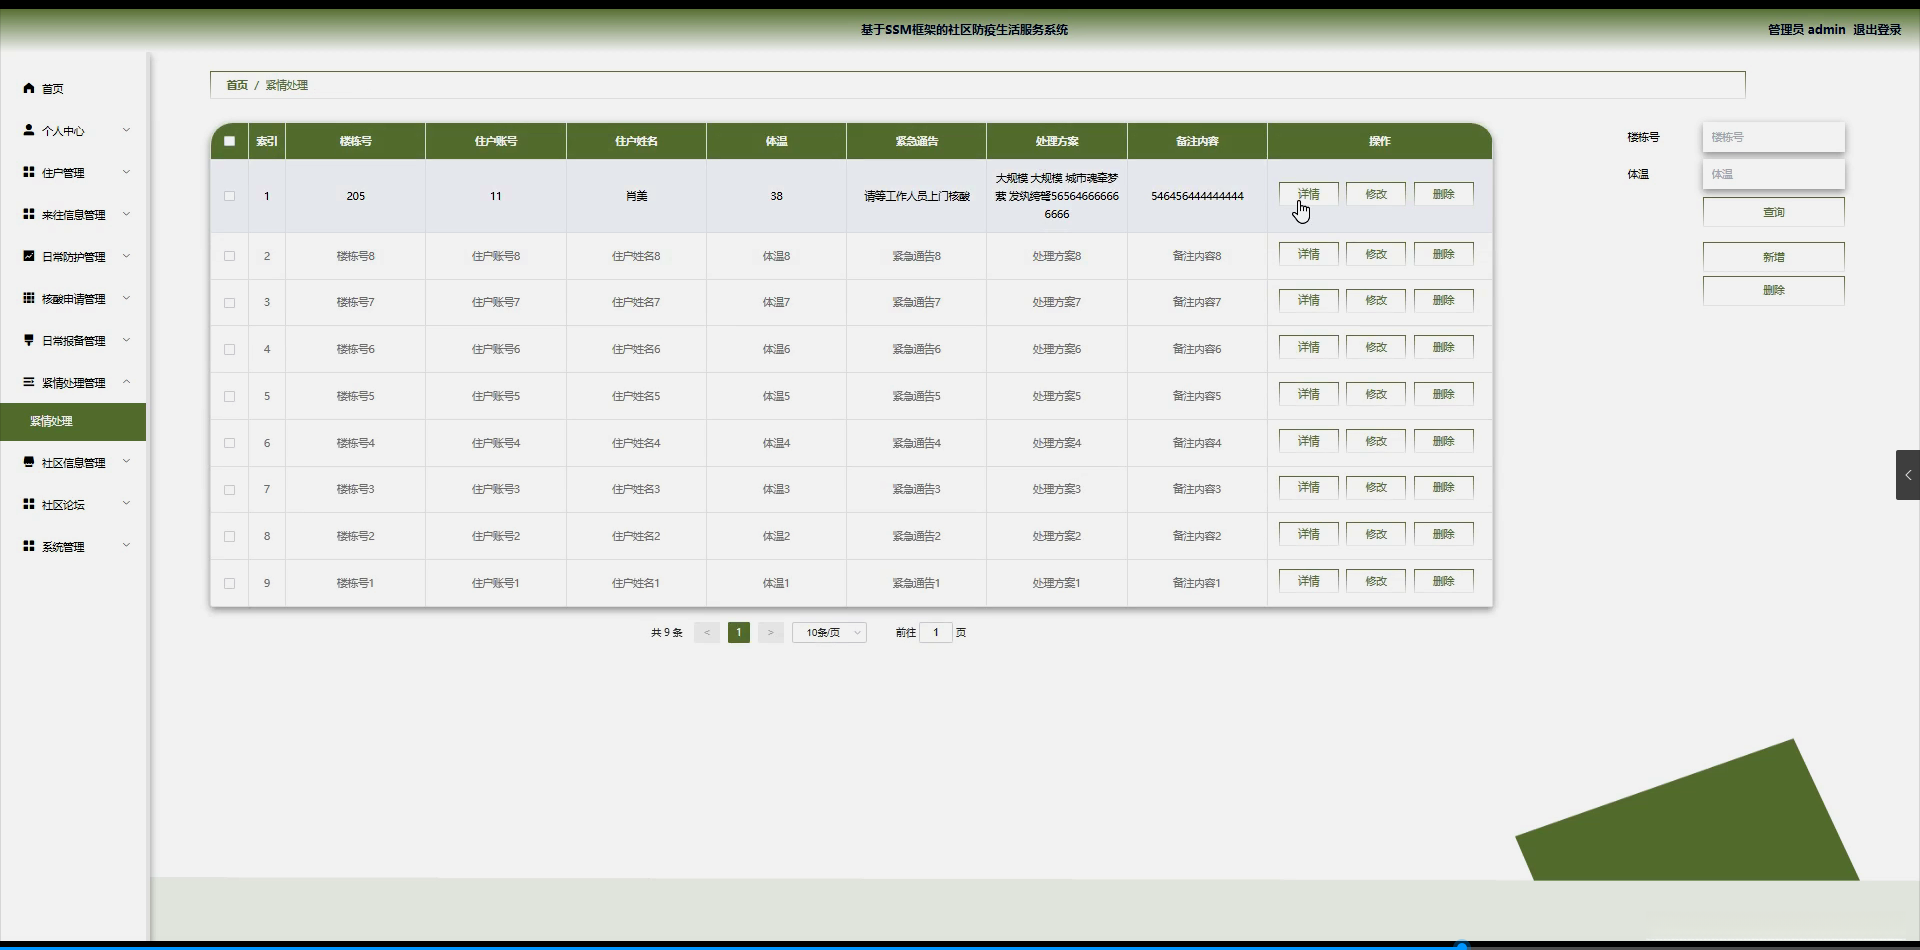
Task: Click the home icon beside 首页 in the sidebar
Action: tap(29, 88)
